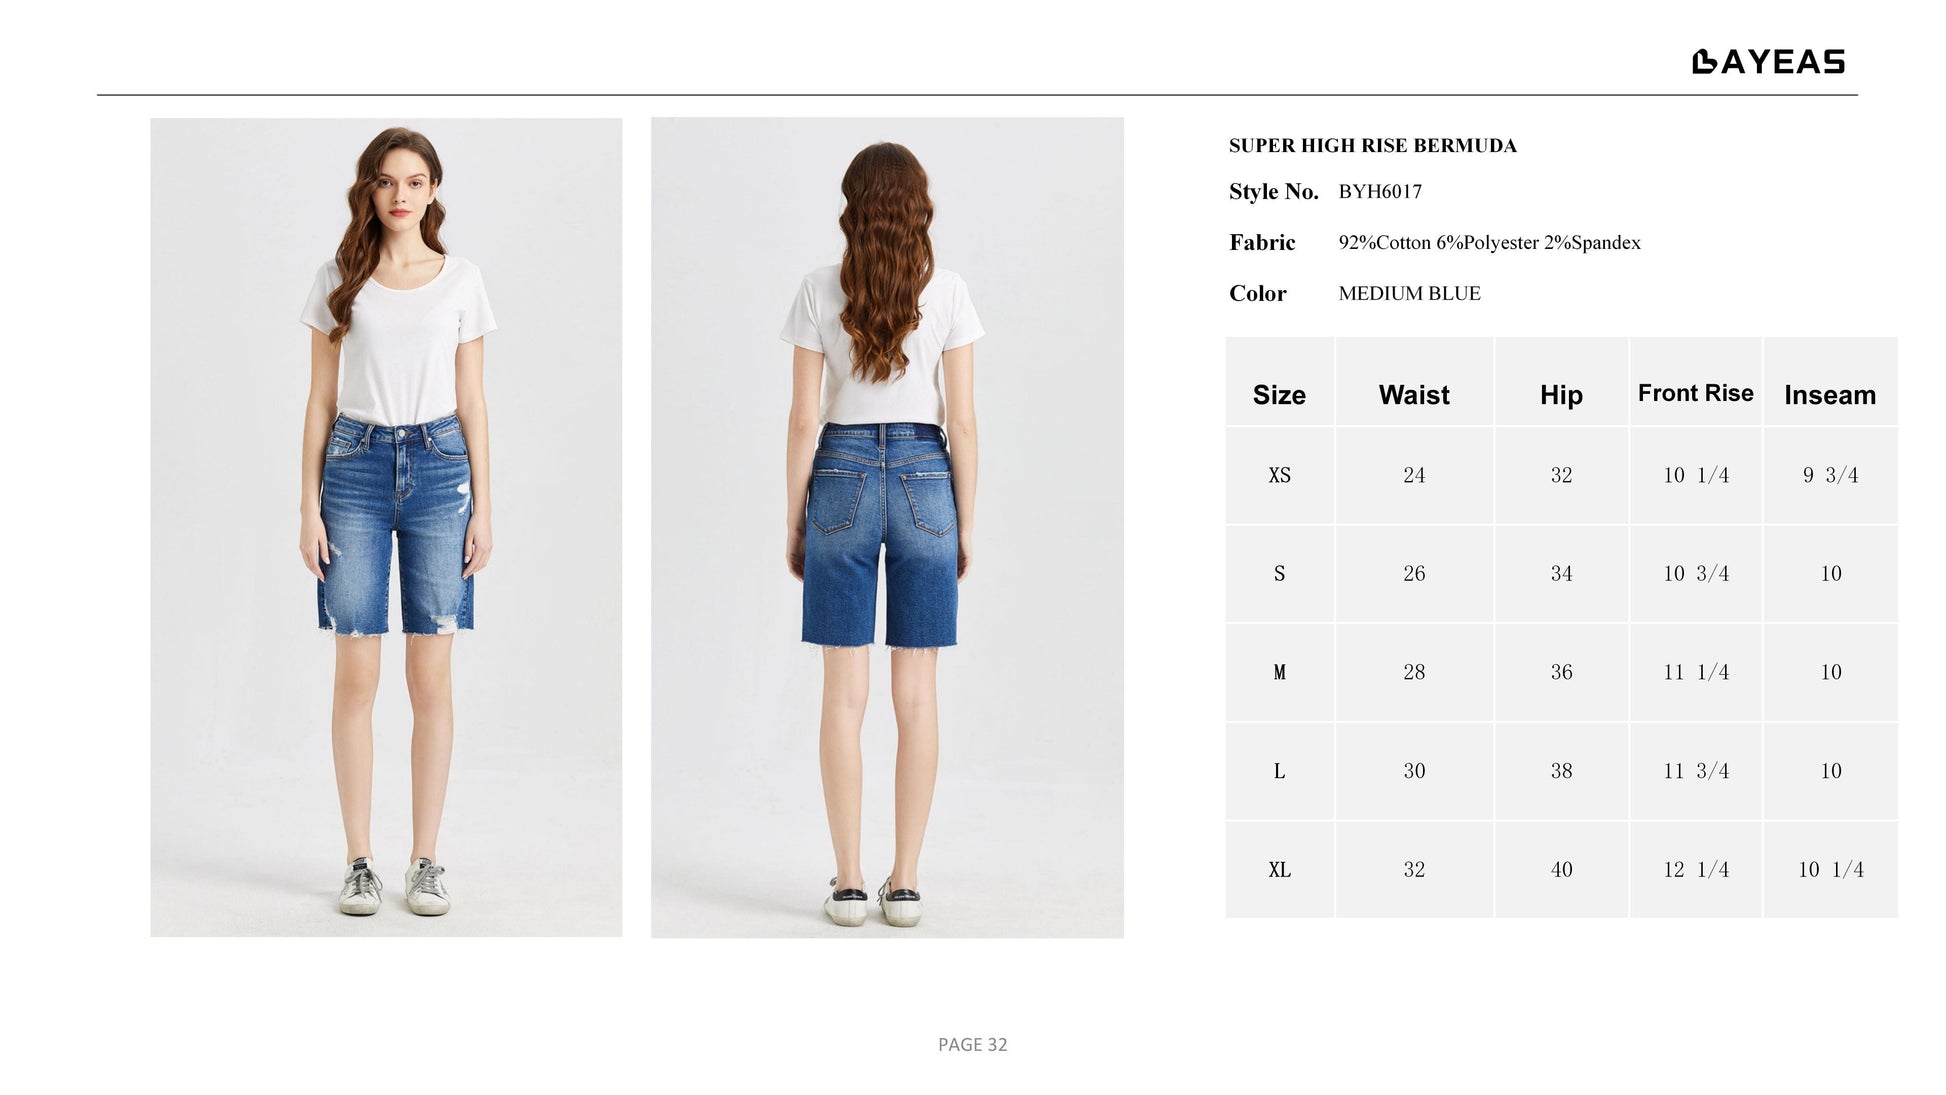Screen dimensions: 1946x1095
Task: Open the back view model photo
Action: point(887,527)
